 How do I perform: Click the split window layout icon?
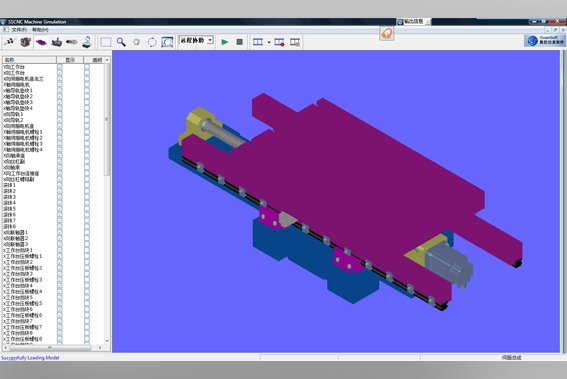pyautogui.click(x=258, y=42)
